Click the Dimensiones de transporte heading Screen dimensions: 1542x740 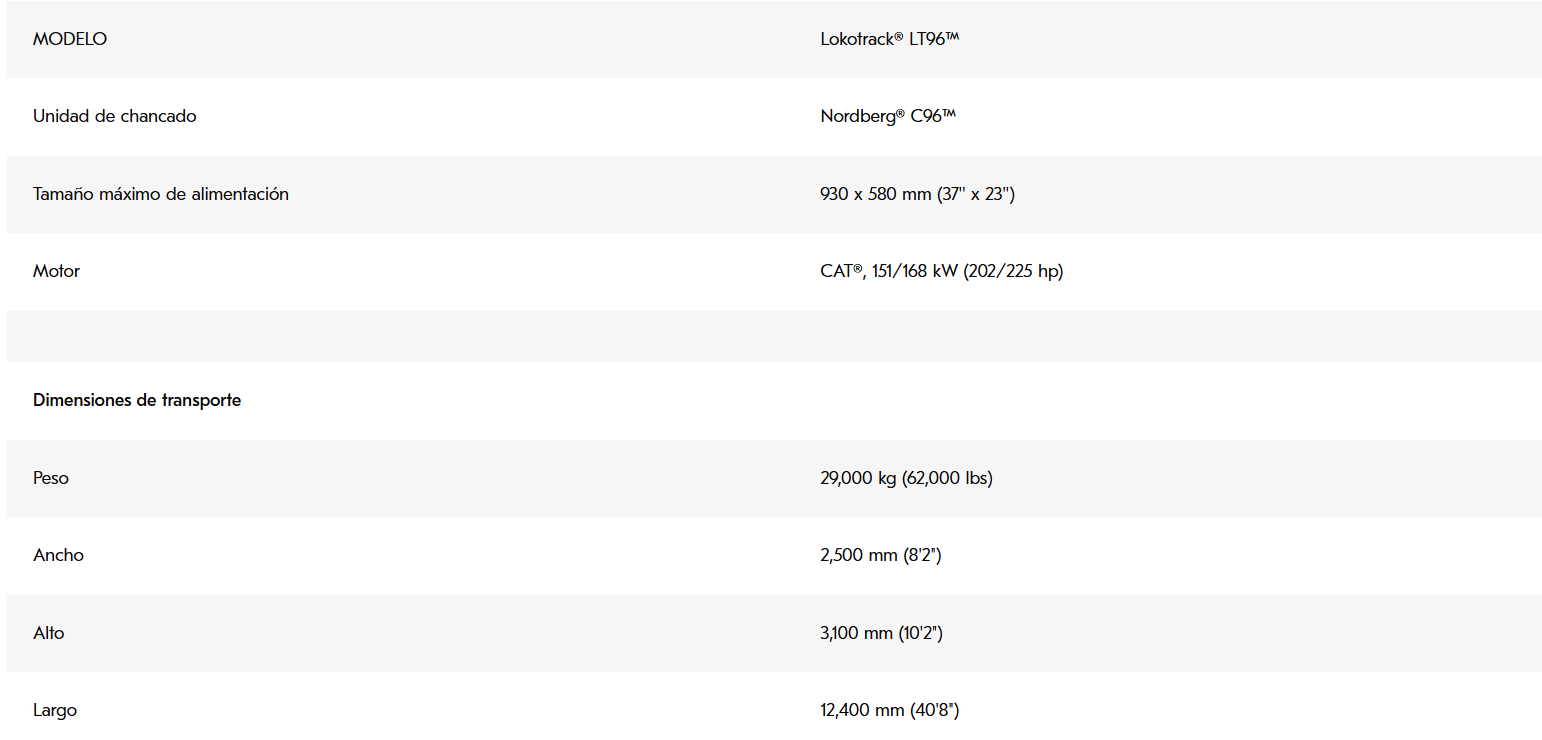pos(137,400)
